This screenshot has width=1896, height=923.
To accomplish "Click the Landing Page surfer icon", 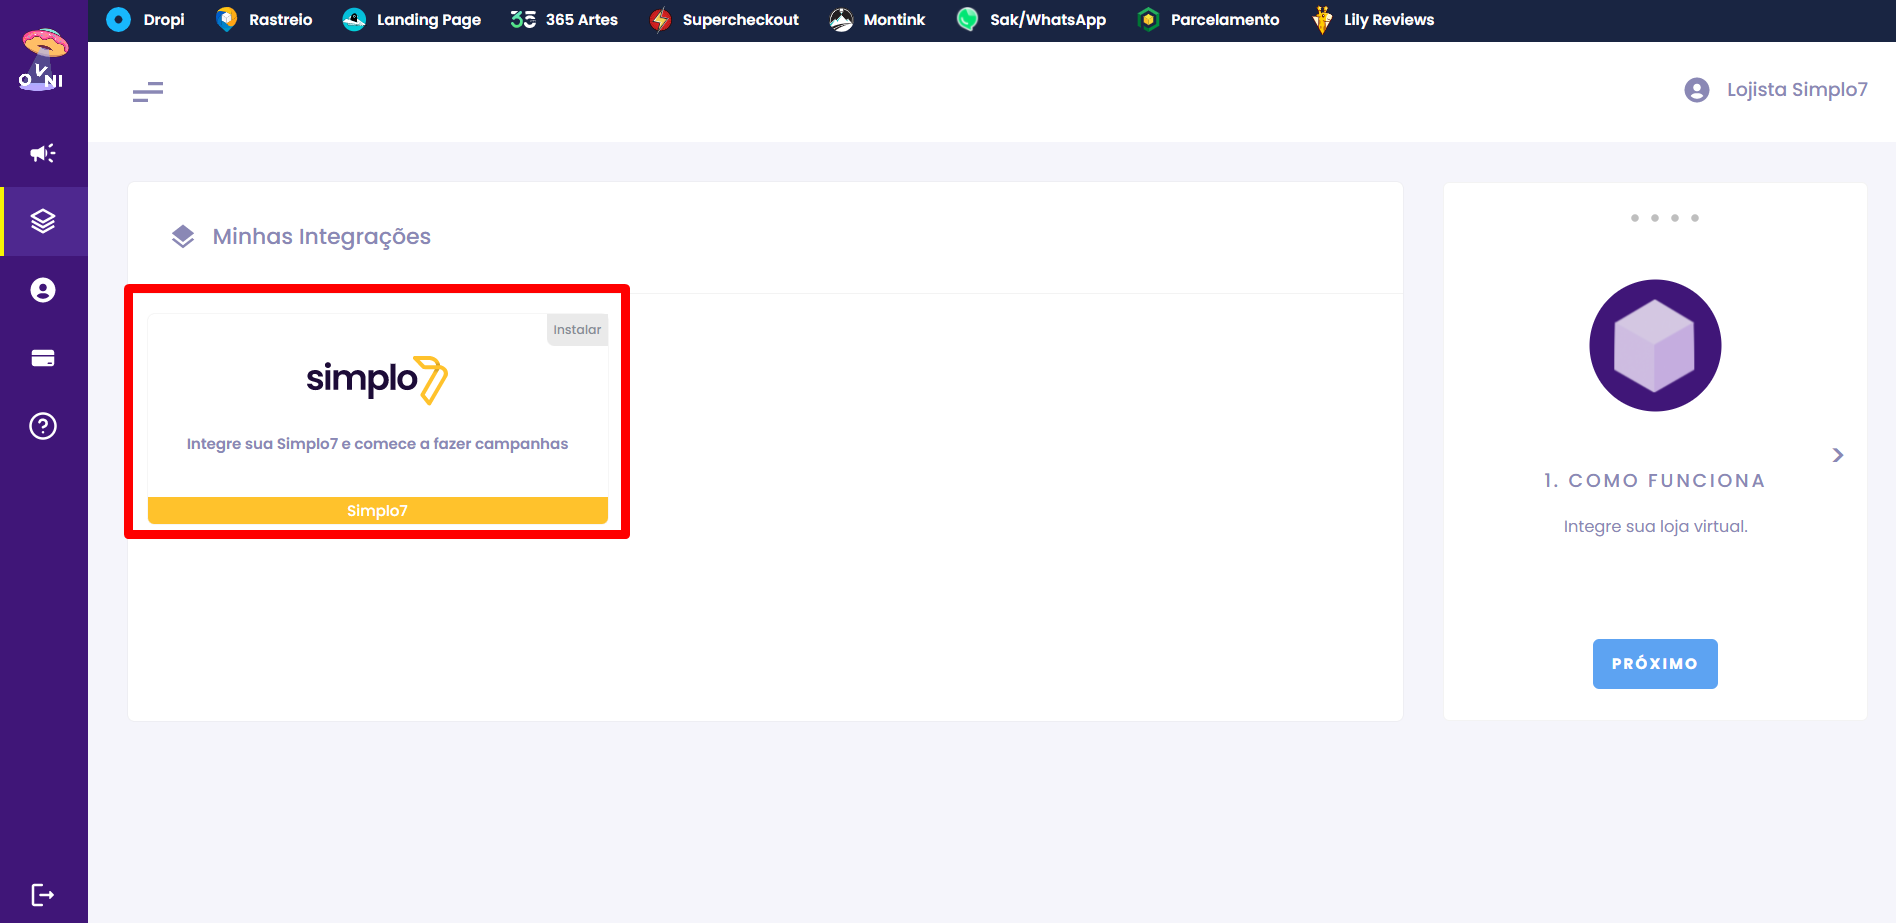I will [354, 20].
